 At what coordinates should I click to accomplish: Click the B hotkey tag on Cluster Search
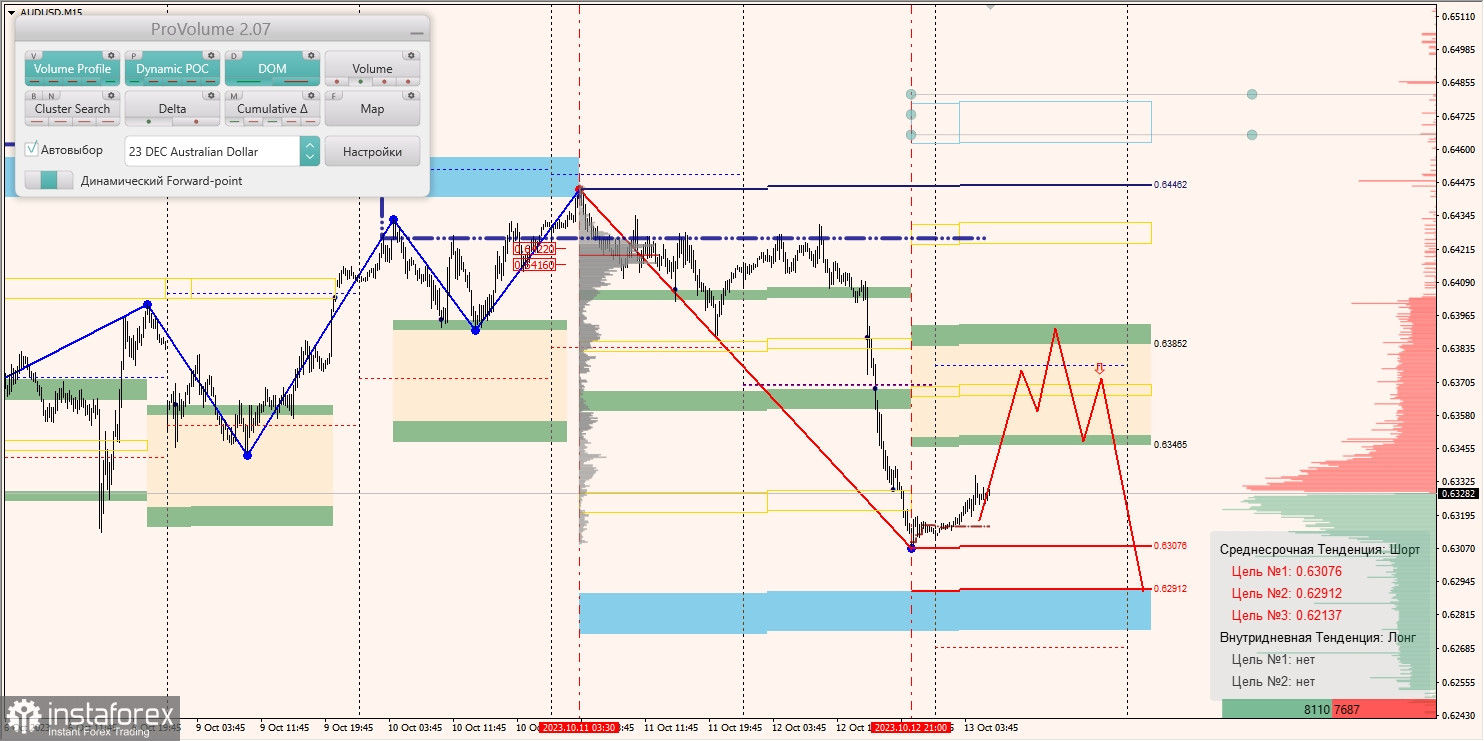click(35, 96)
